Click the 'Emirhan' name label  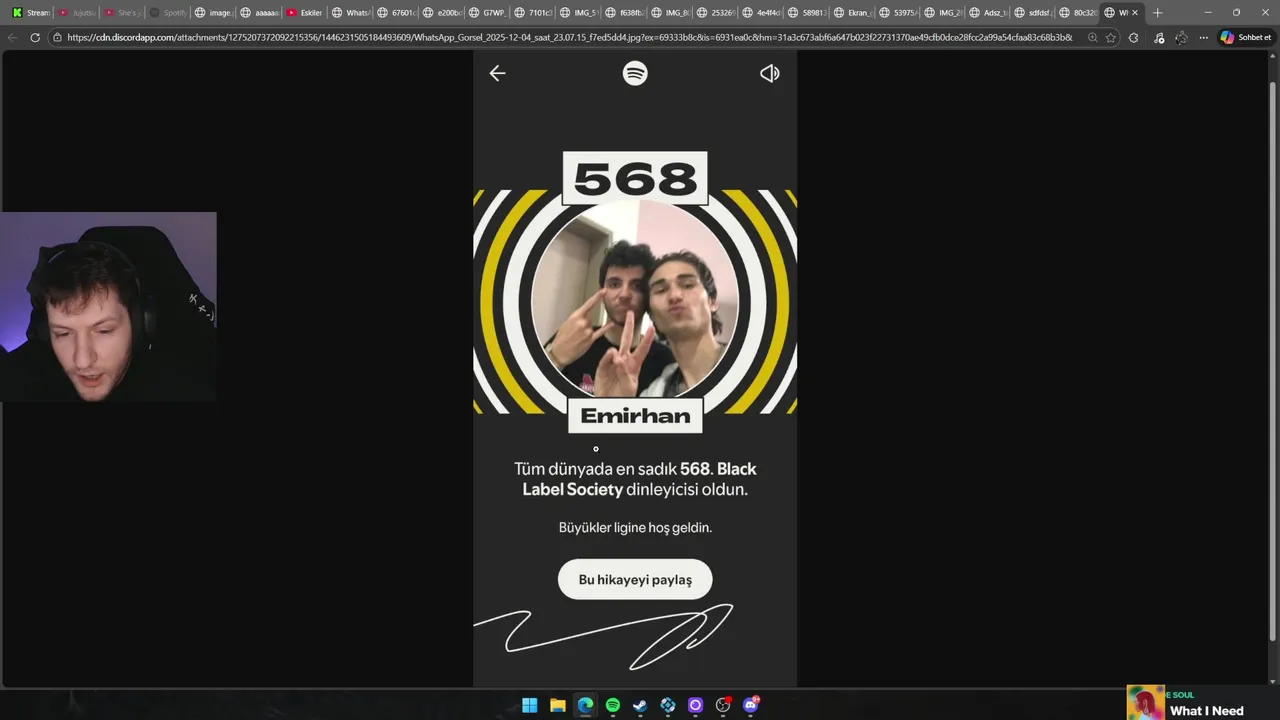pos(635,416)
